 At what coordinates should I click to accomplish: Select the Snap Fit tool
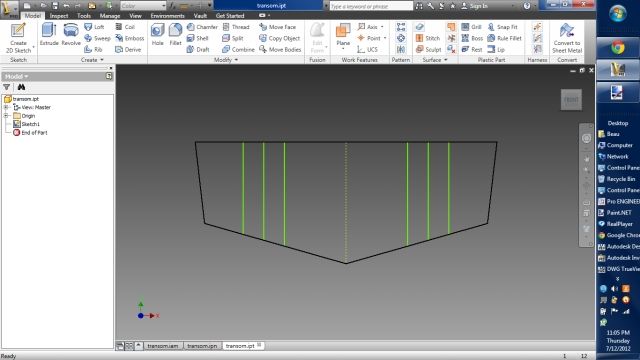click(502, 27)
